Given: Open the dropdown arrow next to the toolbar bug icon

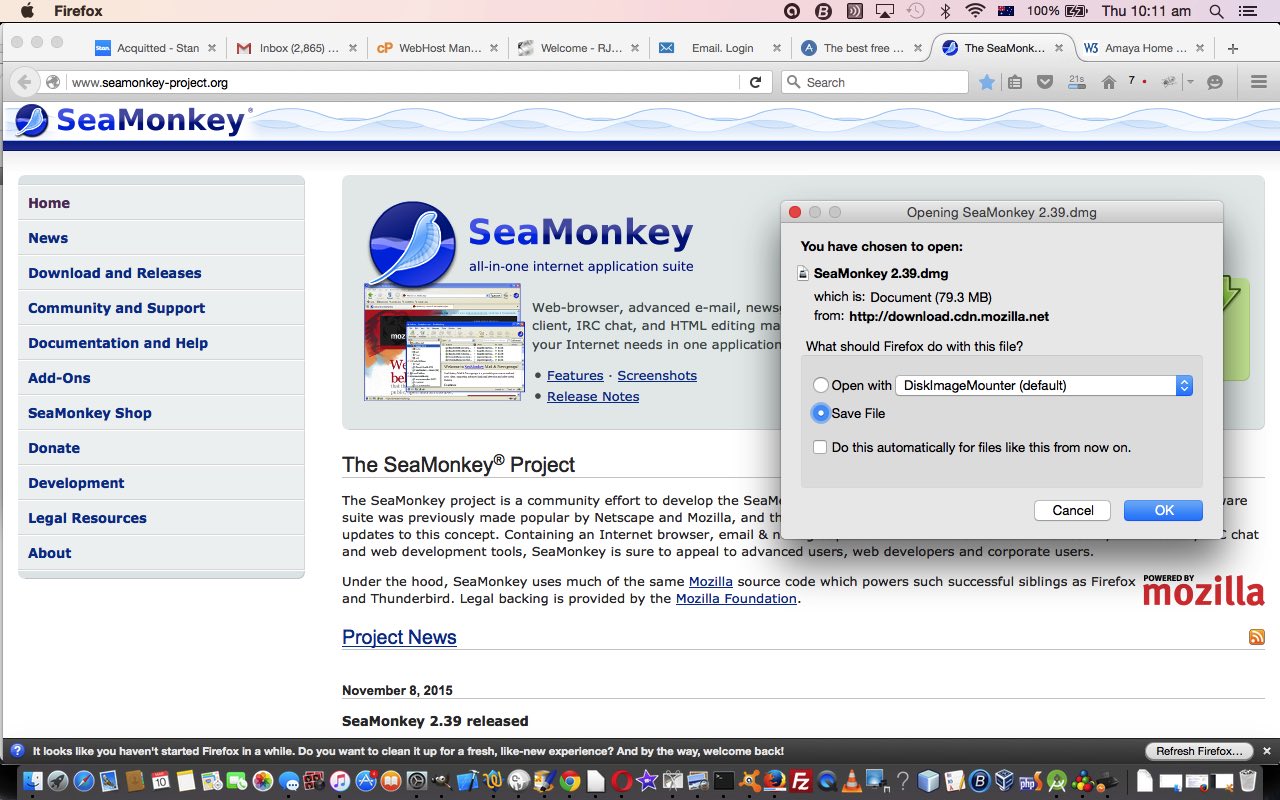Looking at the screenshot, I should pos(1190,82).
